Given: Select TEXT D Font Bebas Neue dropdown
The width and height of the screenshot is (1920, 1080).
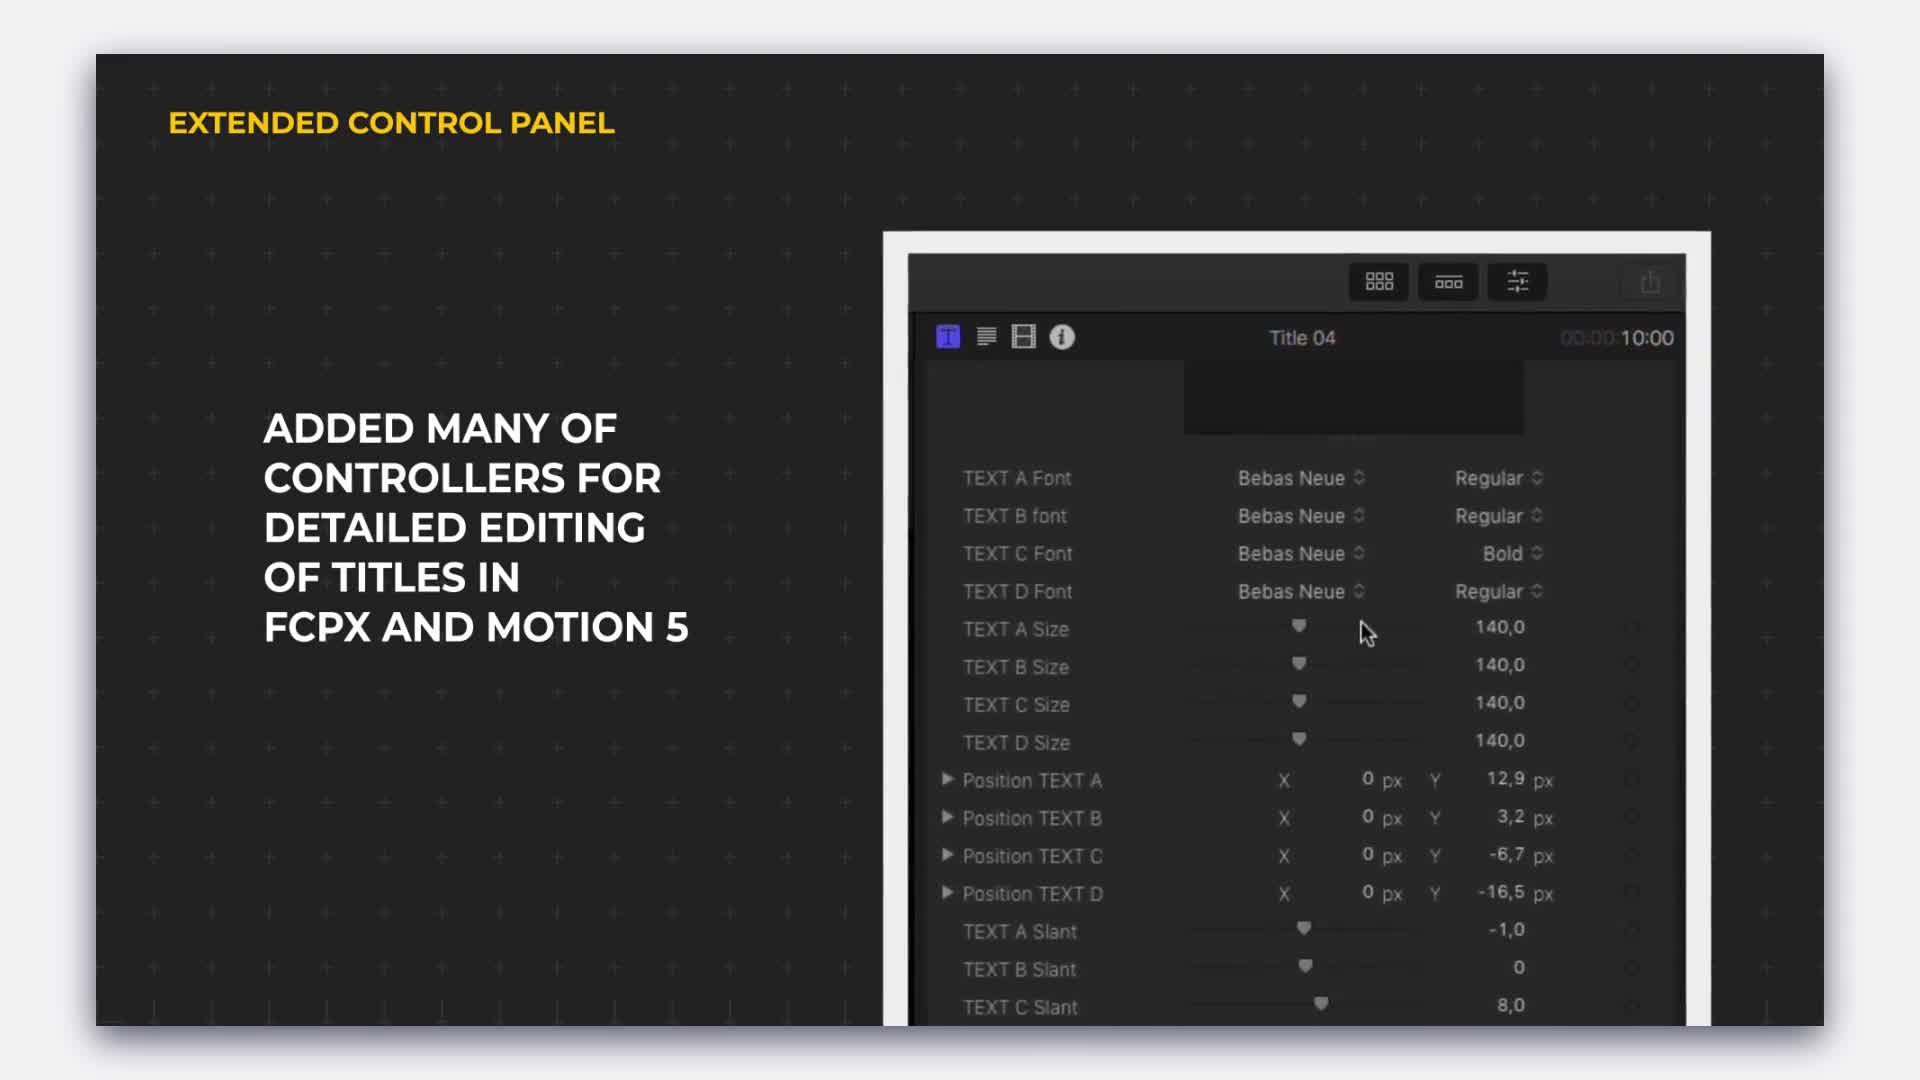Looking at the screenshot, I should click(x=1298, y=591).
